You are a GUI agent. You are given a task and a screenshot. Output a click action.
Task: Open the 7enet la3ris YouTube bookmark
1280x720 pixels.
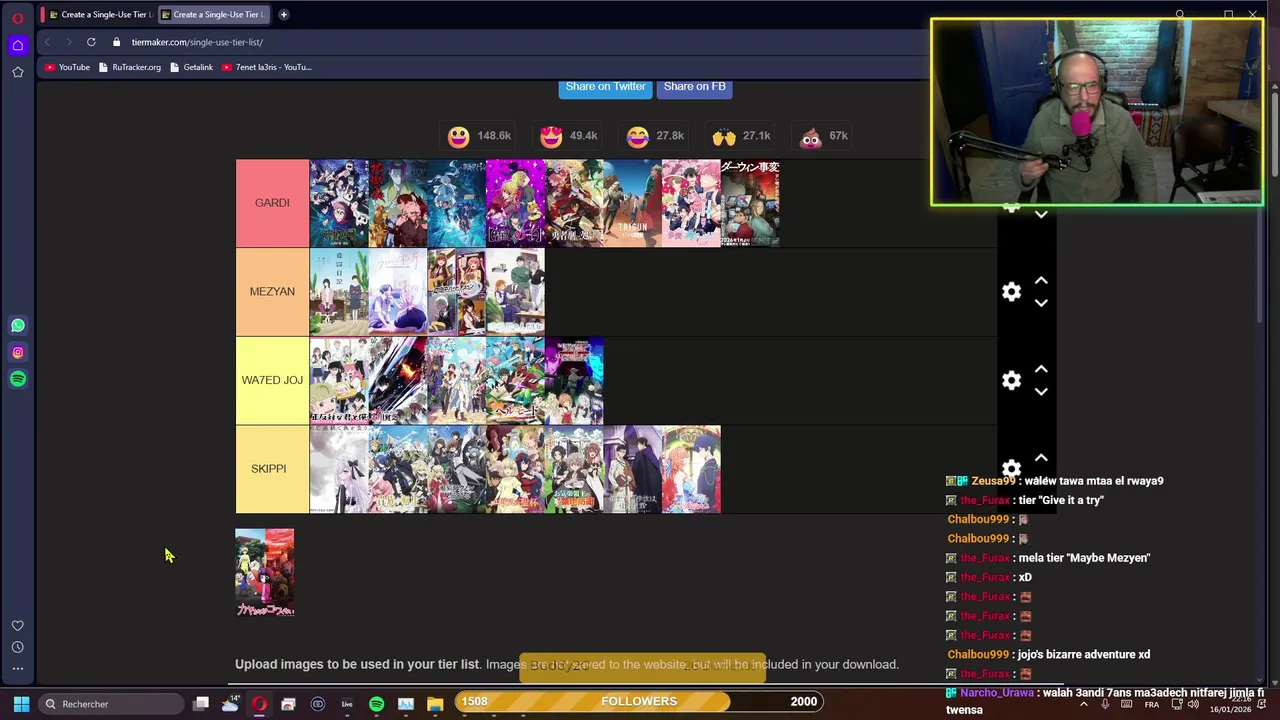pos(266,67)
